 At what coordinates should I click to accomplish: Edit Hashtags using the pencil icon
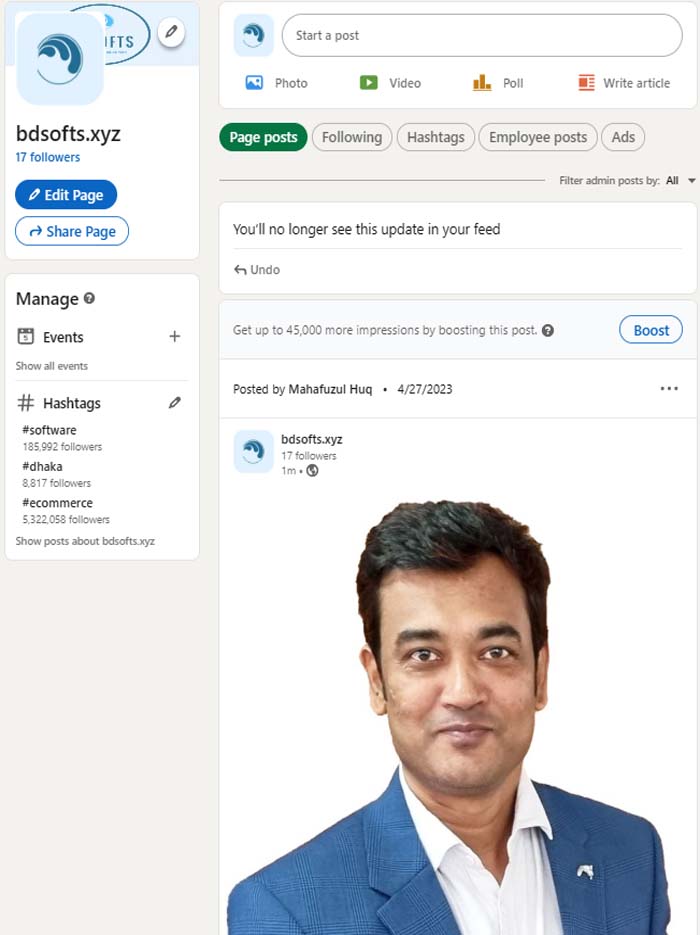[x=174, y=402]
